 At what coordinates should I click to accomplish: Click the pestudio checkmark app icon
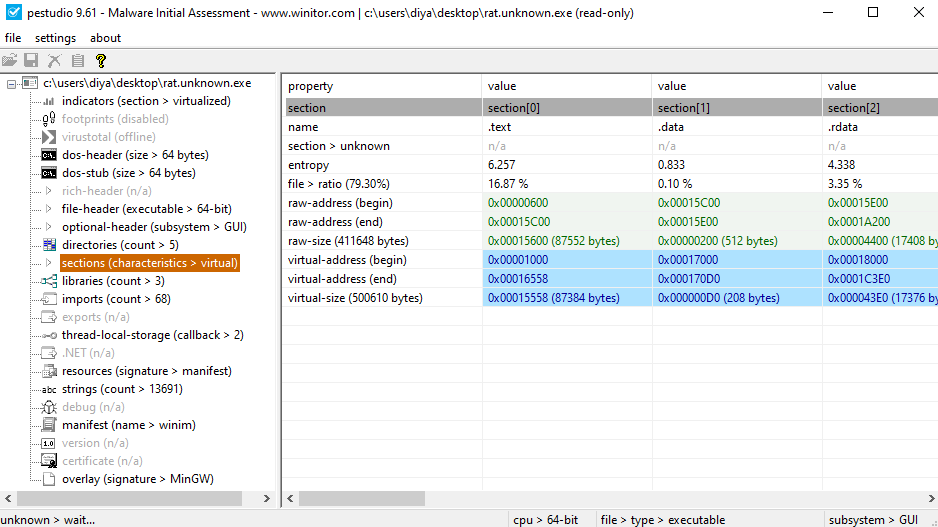click(14, 13)
